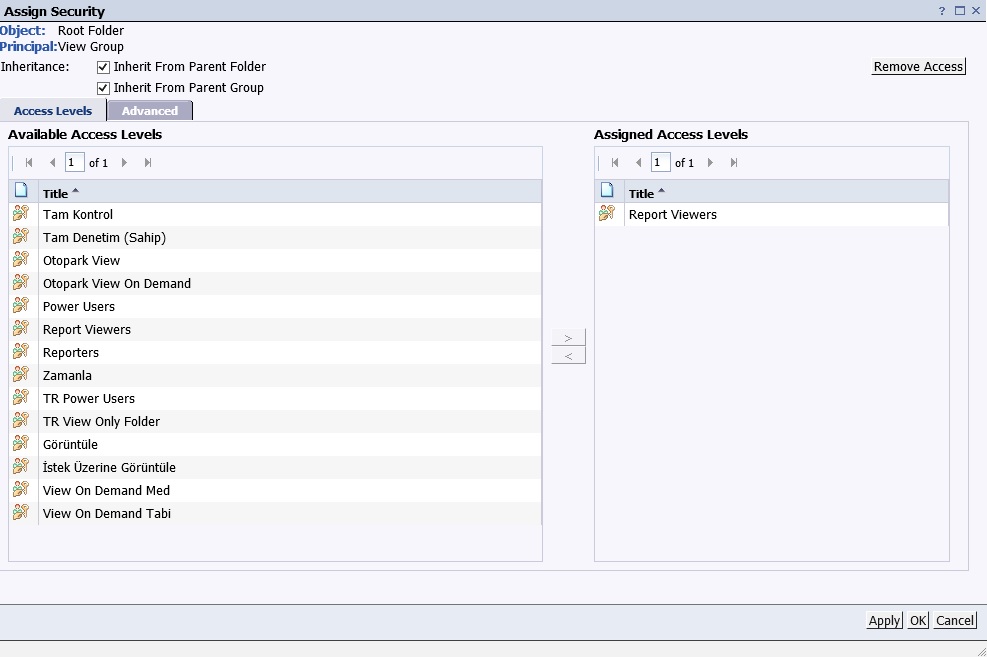The height and width of the screenshot is (657, 987).
Task: Click the Apply button
Action: (x=884, y=620)
